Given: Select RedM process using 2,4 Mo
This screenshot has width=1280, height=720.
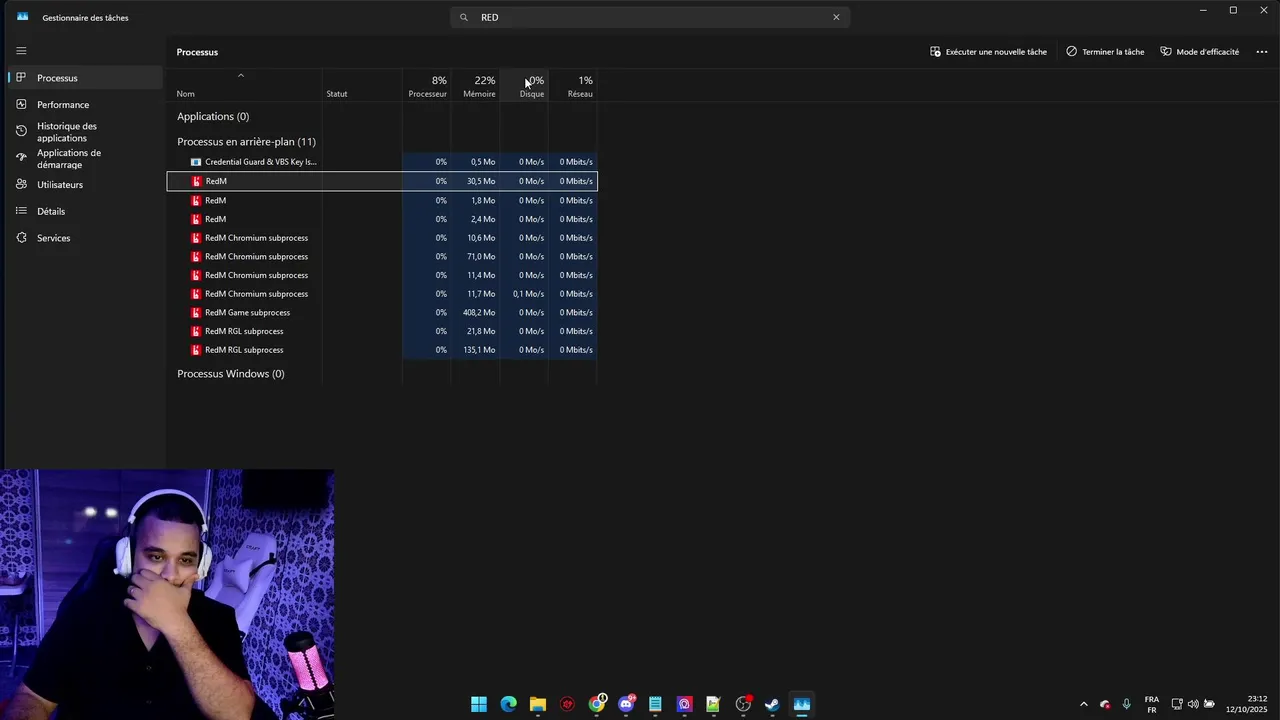Looking at the screenshot, I should 382,219.
